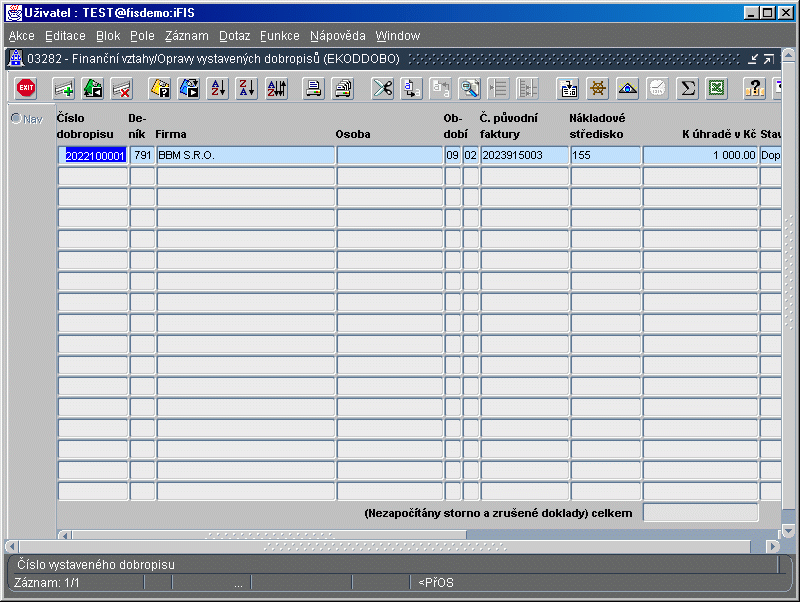Click the Deník field showing 791
800x602 pixels.
tap(142, 155)
